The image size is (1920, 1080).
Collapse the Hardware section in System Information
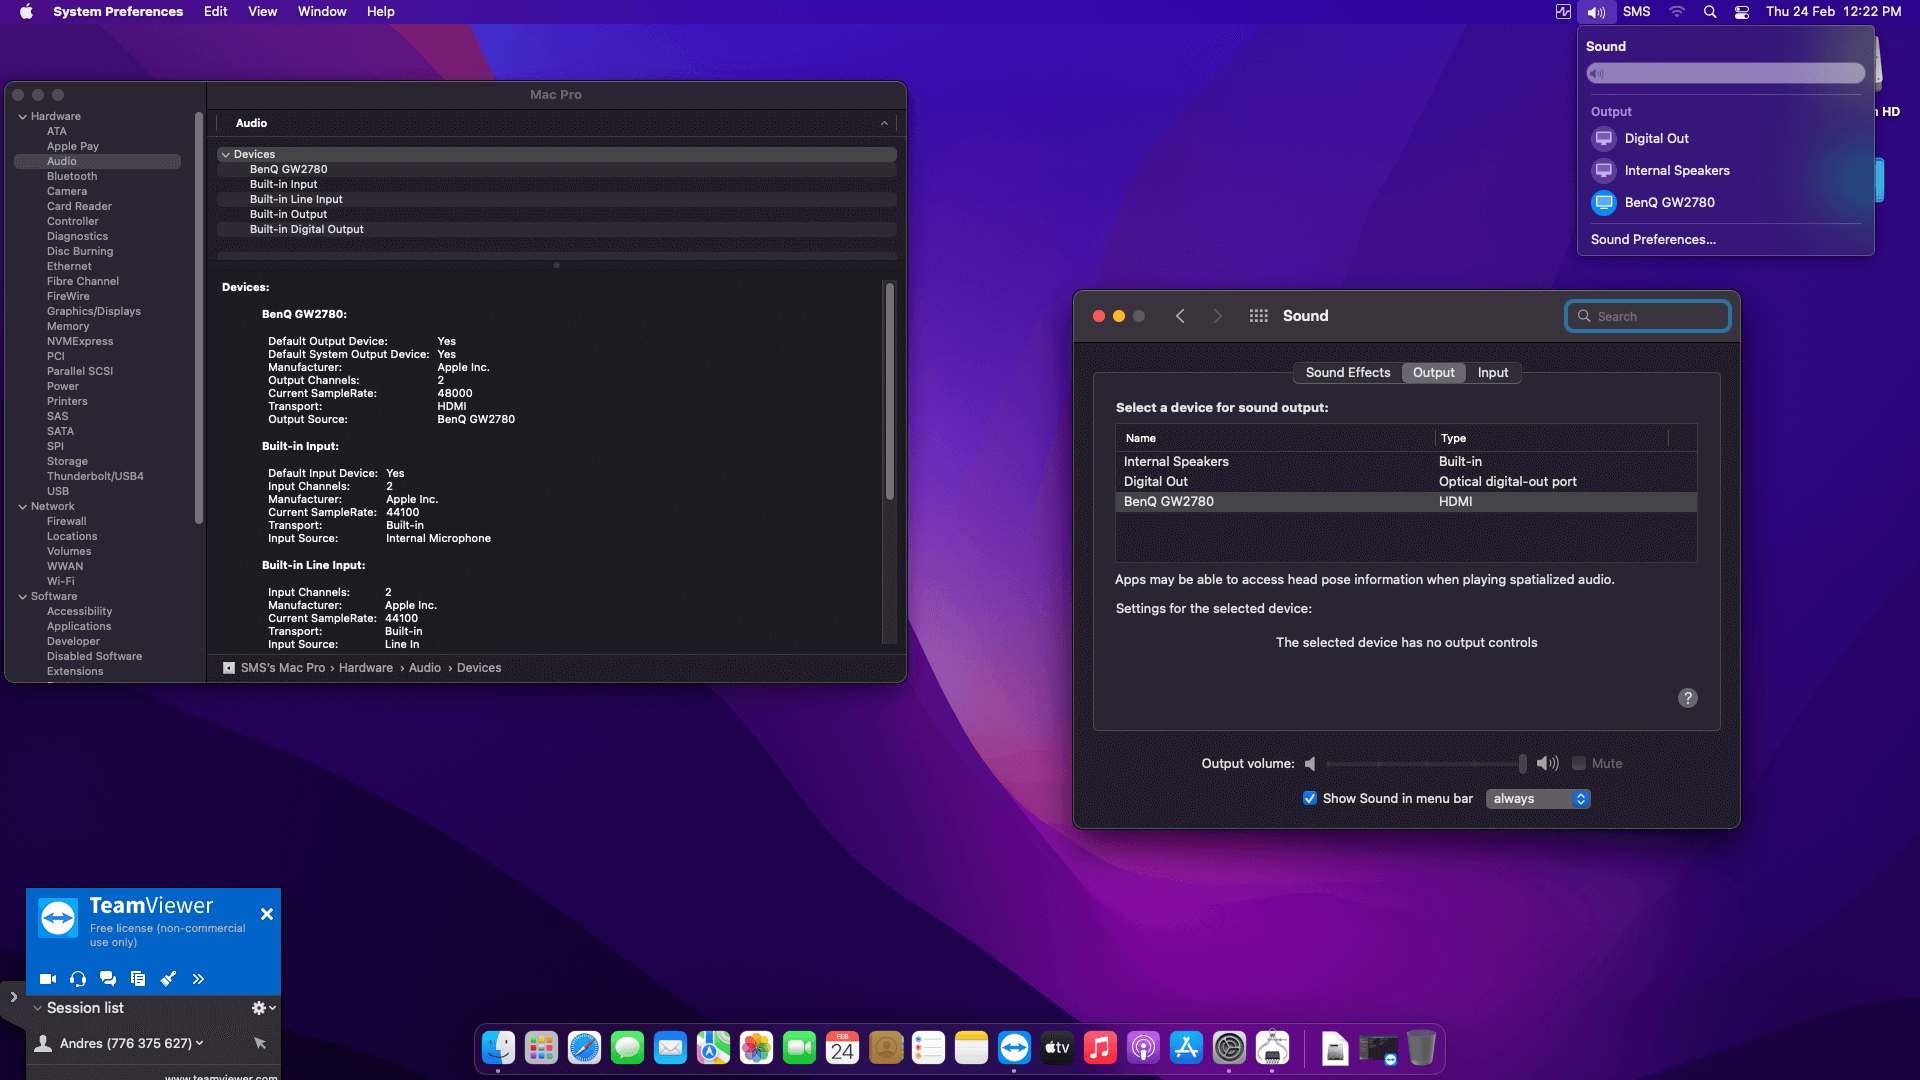click(x=22, y=117)
